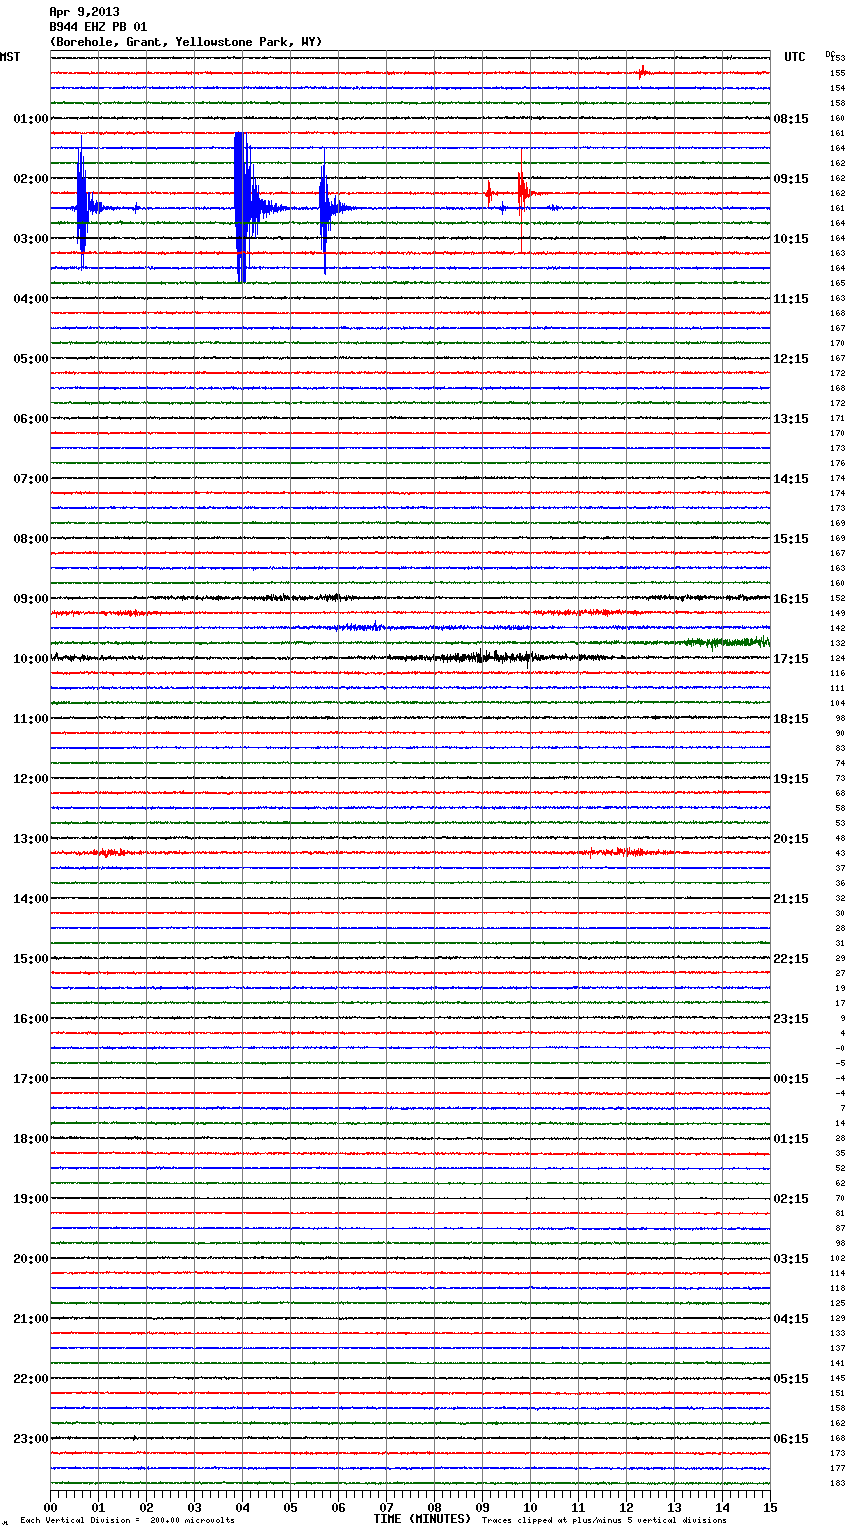850x1534 pixels.
Task: Select the 21:00 MST row label
Action: (30, 1319)
